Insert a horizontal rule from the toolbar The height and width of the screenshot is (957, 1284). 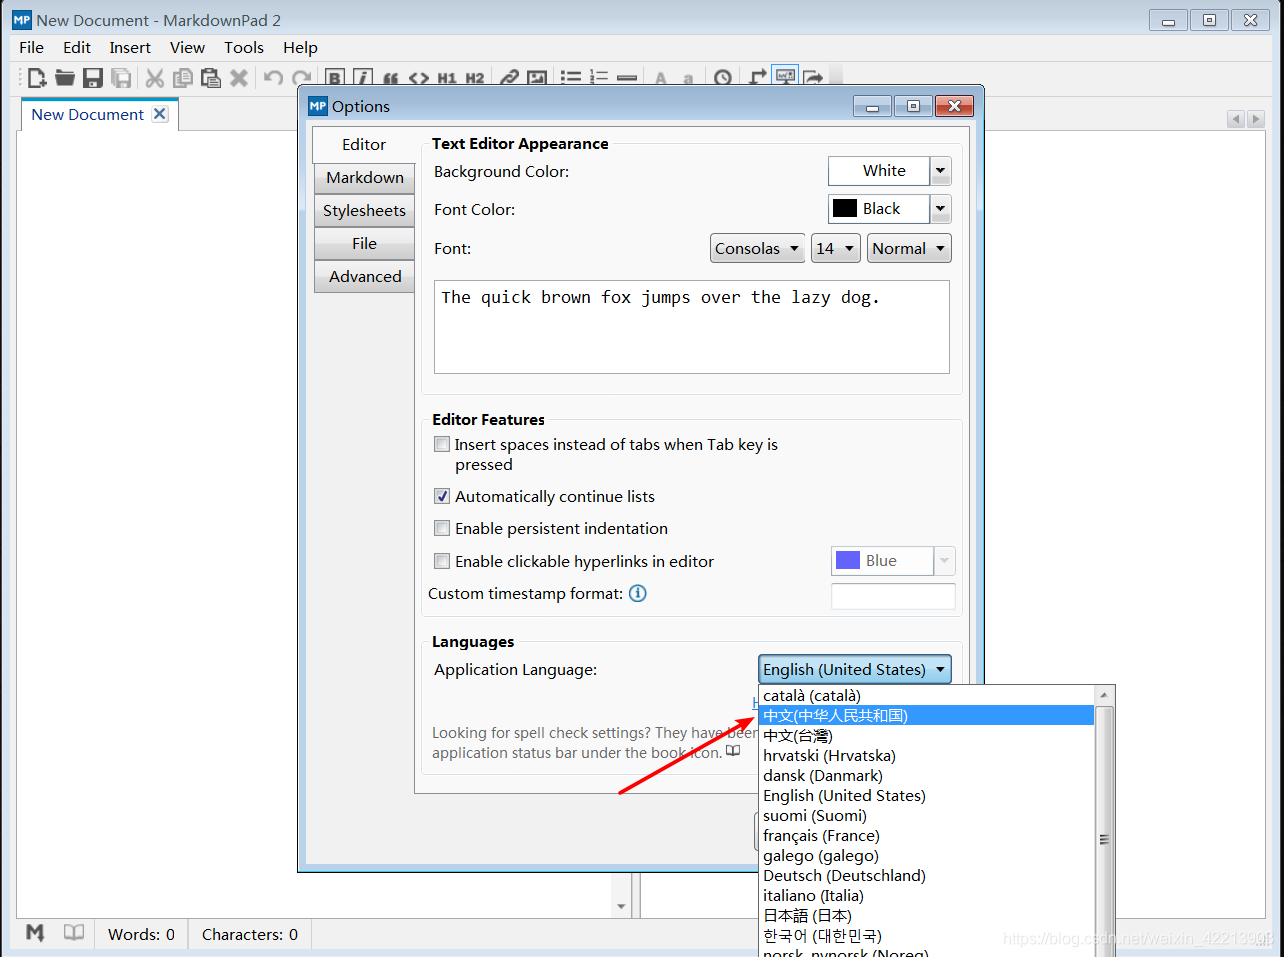[x=627, y=78]
